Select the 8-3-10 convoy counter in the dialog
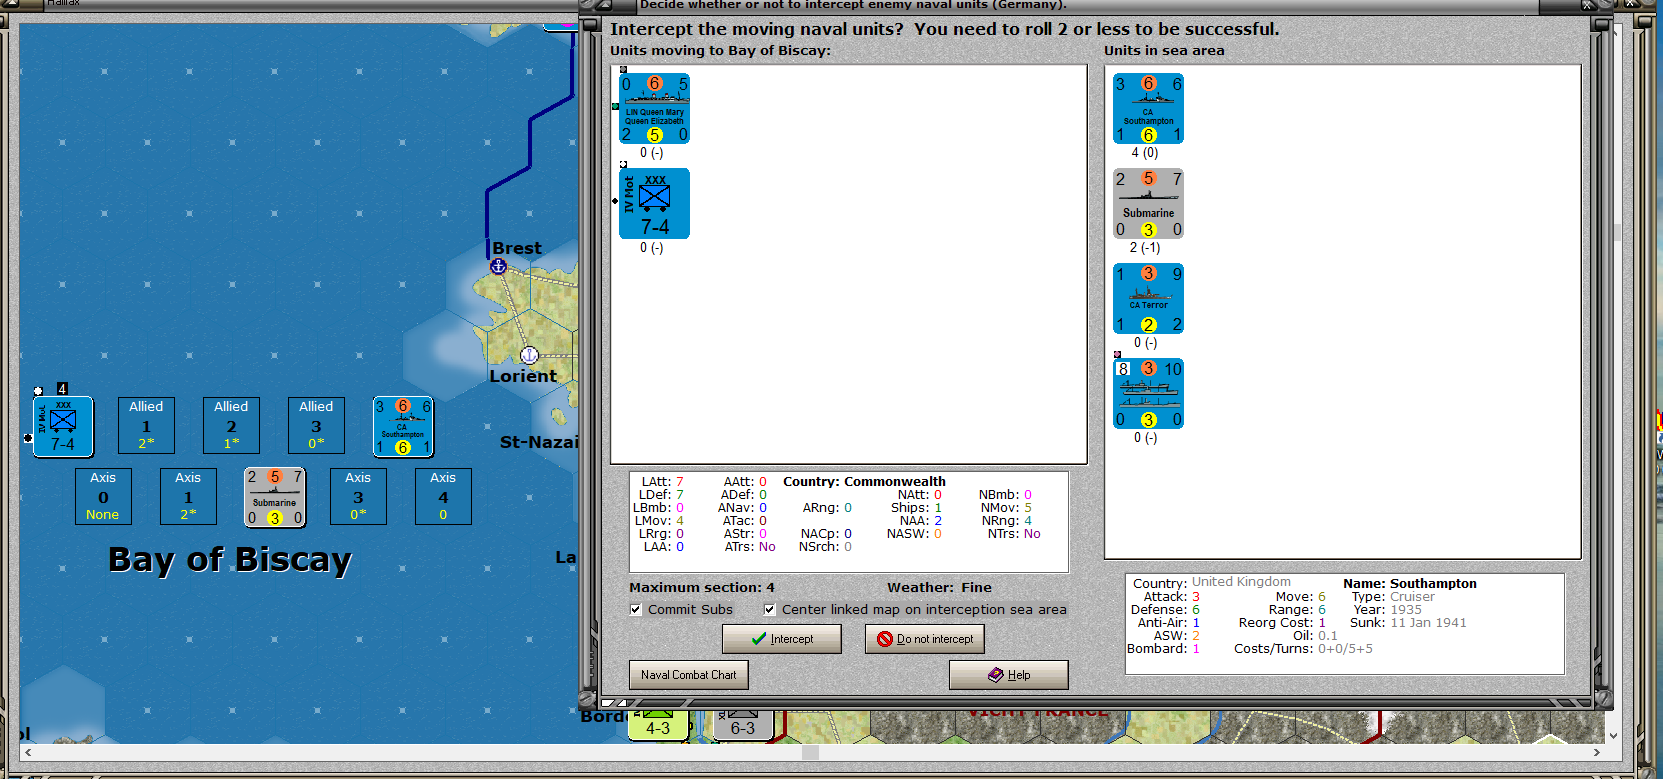 (1148, 393)
